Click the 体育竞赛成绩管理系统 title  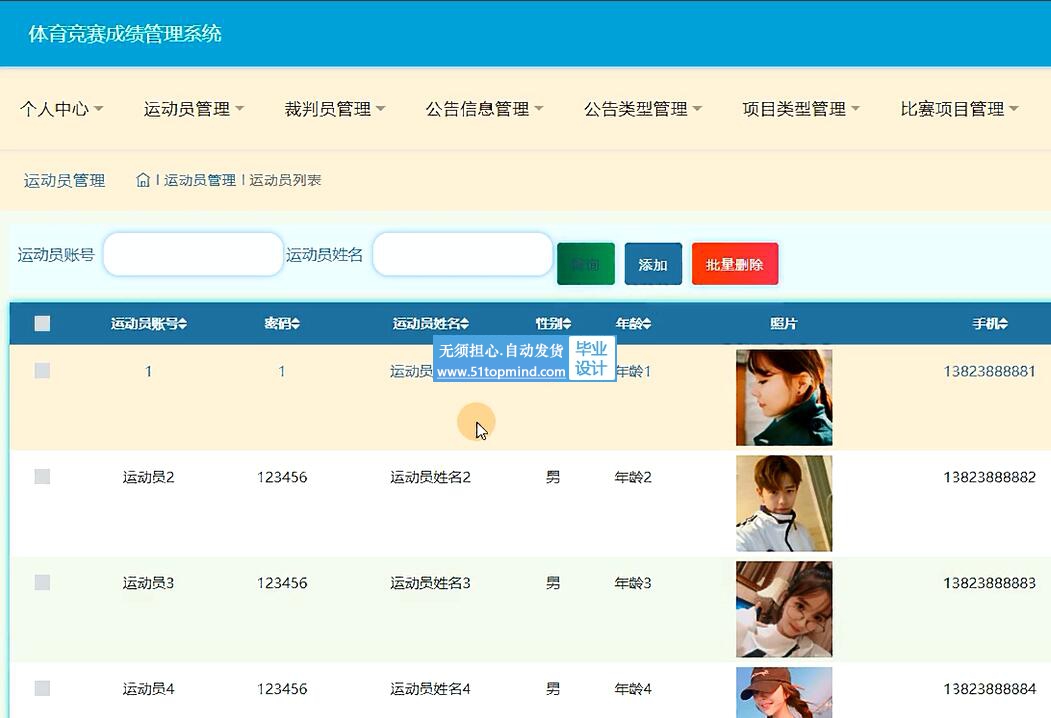click(x=125, y=34)
